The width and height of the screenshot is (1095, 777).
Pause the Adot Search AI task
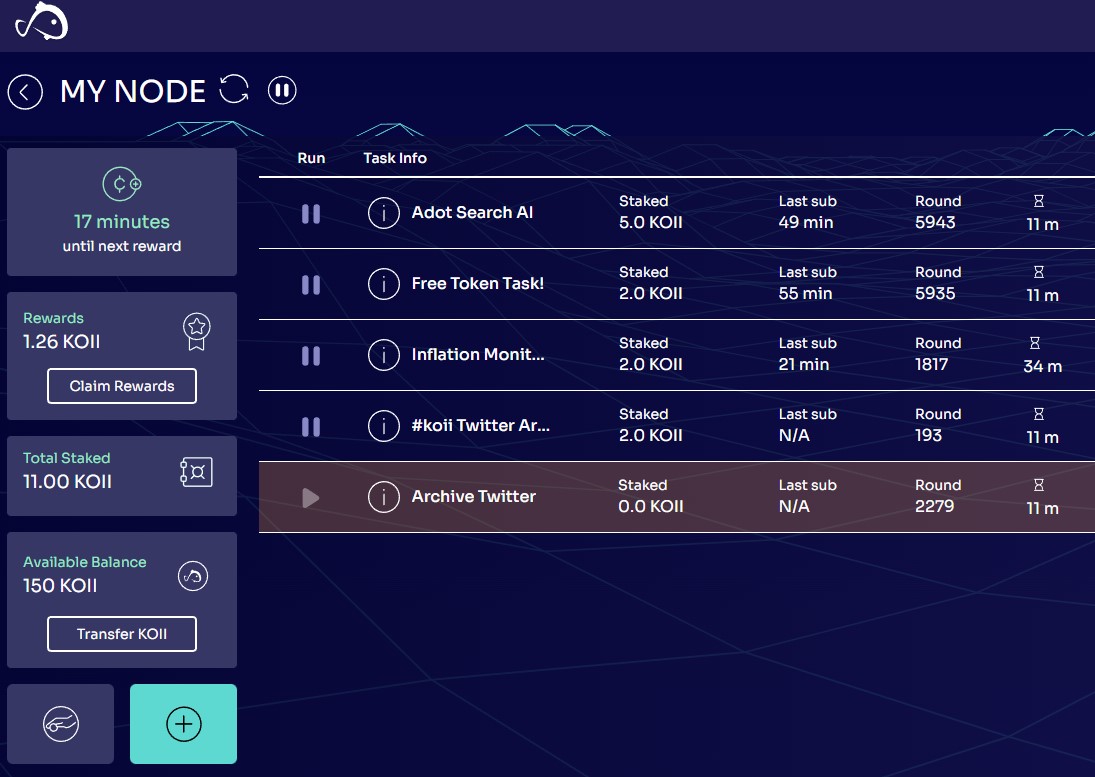[311, 214]
